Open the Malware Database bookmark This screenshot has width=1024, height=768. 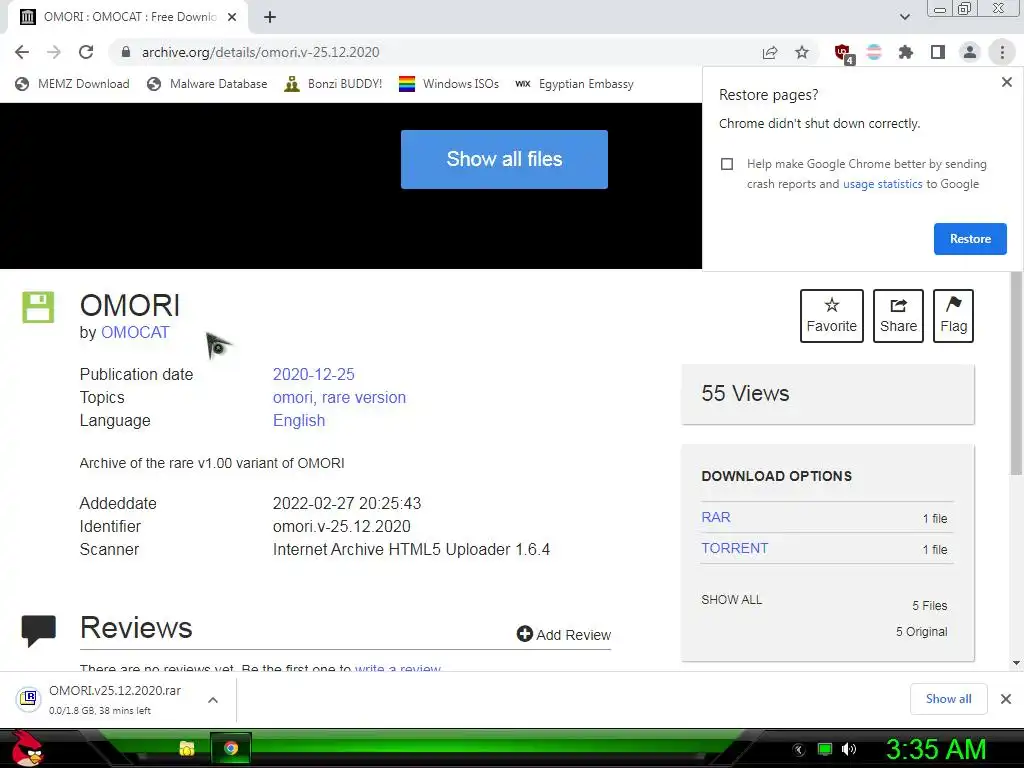(x=207, y=84)
